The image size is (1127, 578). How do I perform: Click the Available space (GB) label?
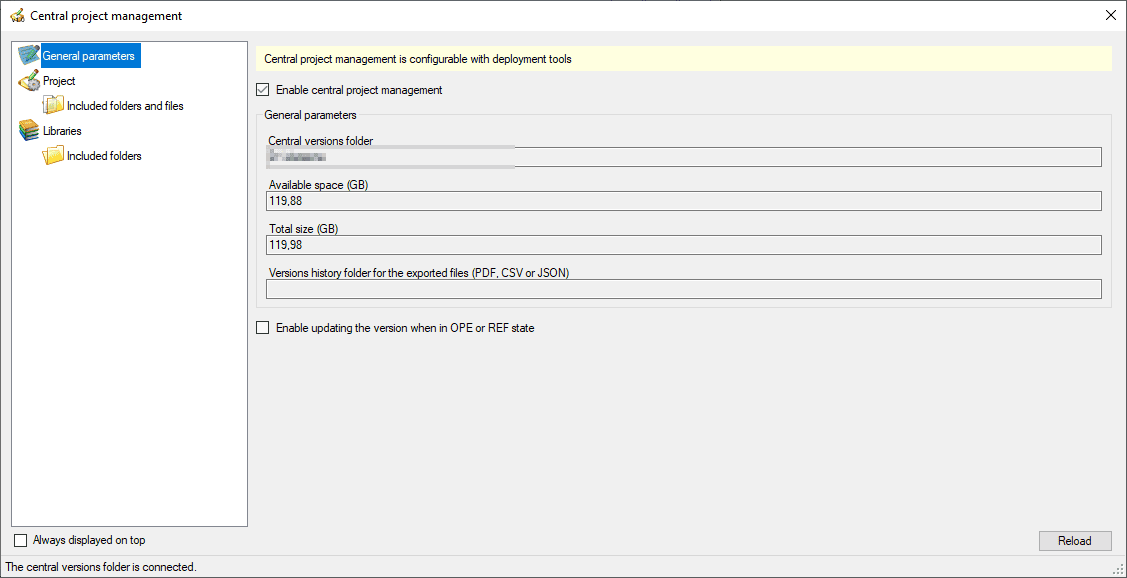pos(318,185)
